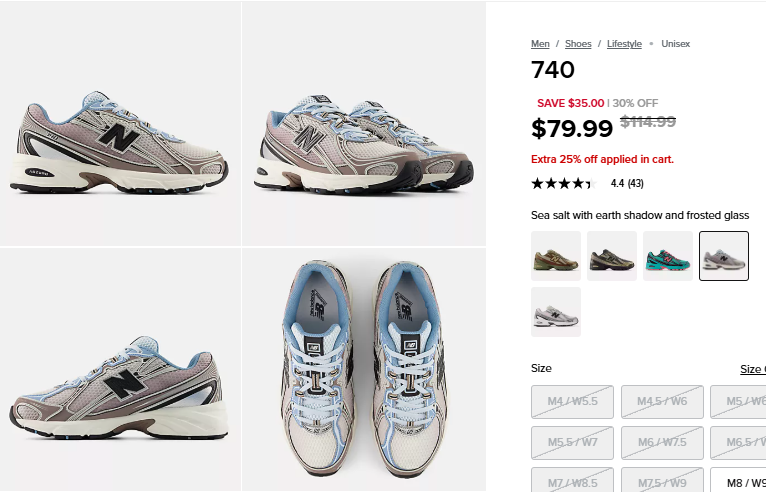Select the M5.5 / W7 size button
The image size is (766, 492).
[x=572, y=443]
